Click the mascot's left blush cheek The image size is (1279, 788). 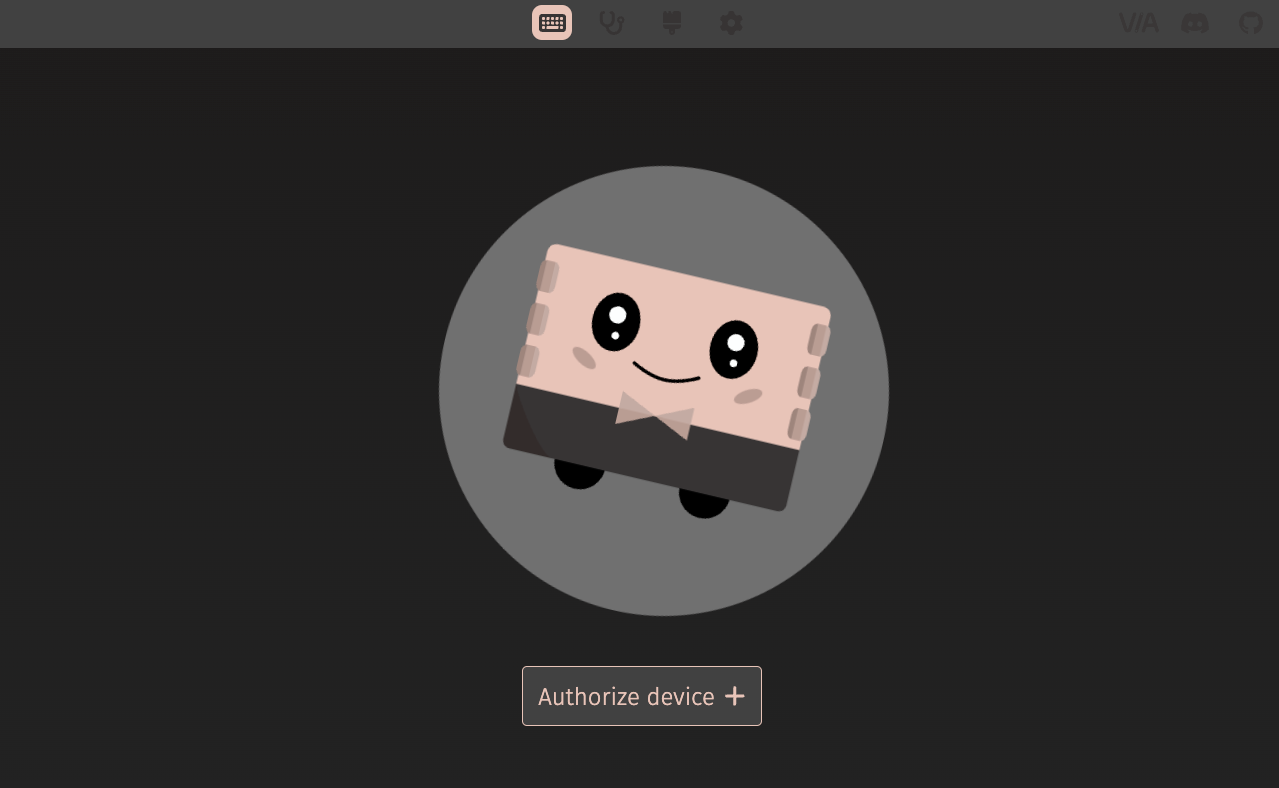click(584, 357)
